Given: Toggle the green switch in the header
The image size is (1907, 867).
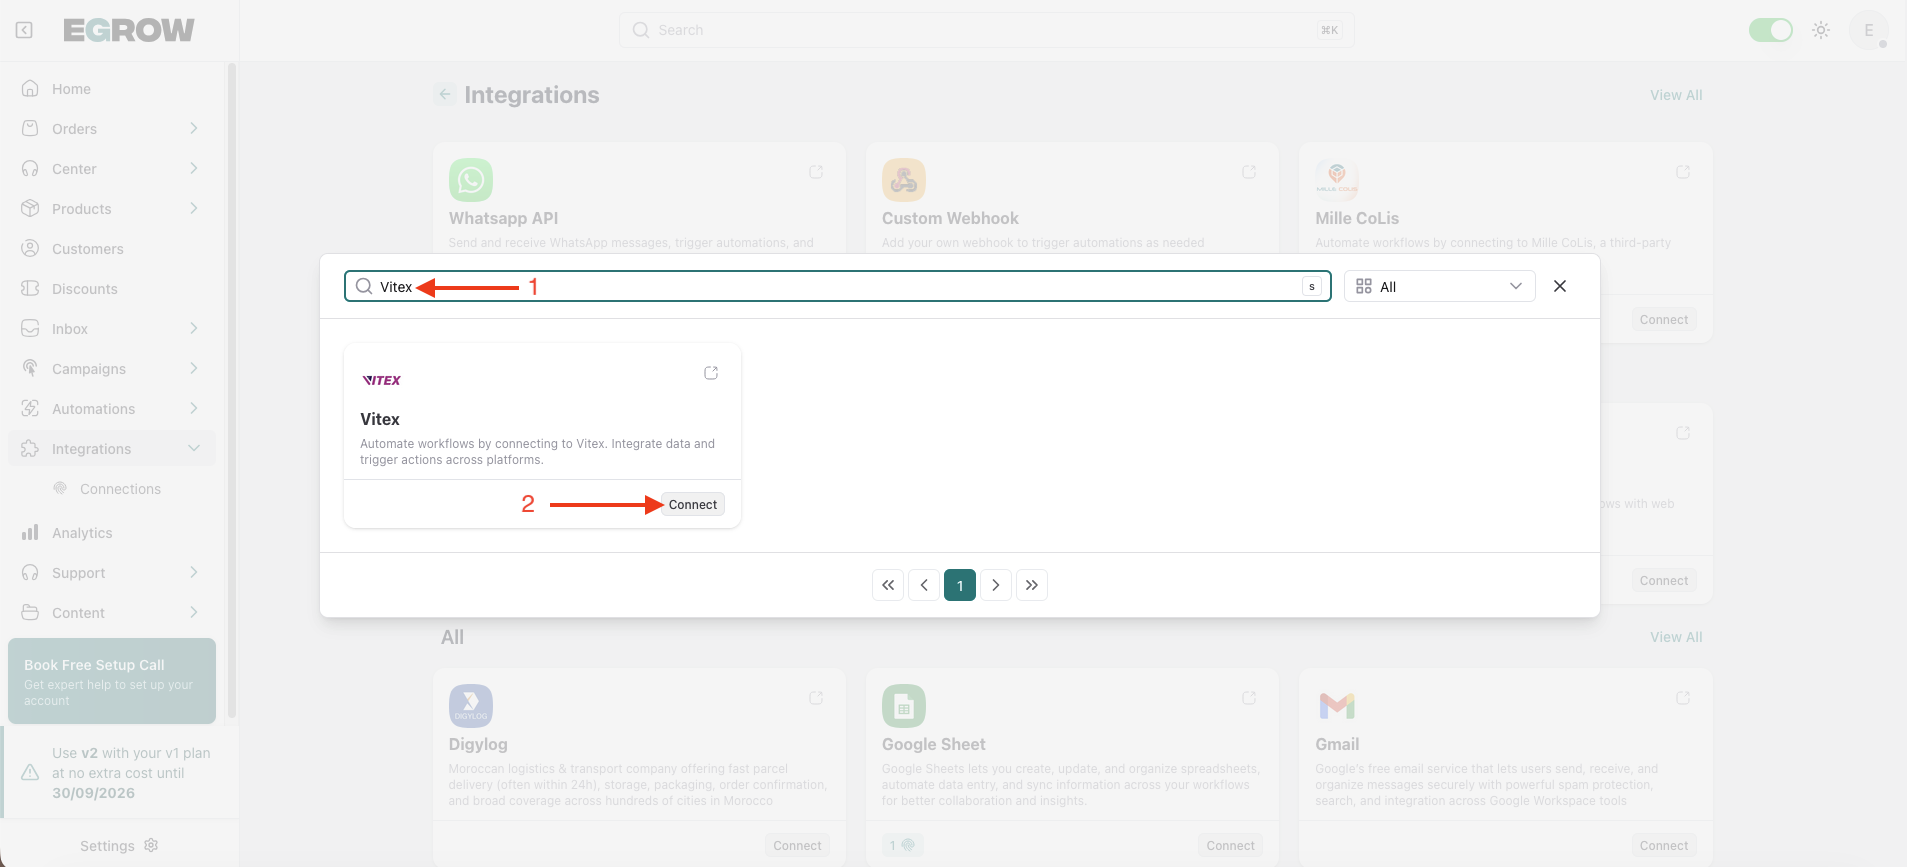Looking at the screenshot, I should coord(1770,30).
